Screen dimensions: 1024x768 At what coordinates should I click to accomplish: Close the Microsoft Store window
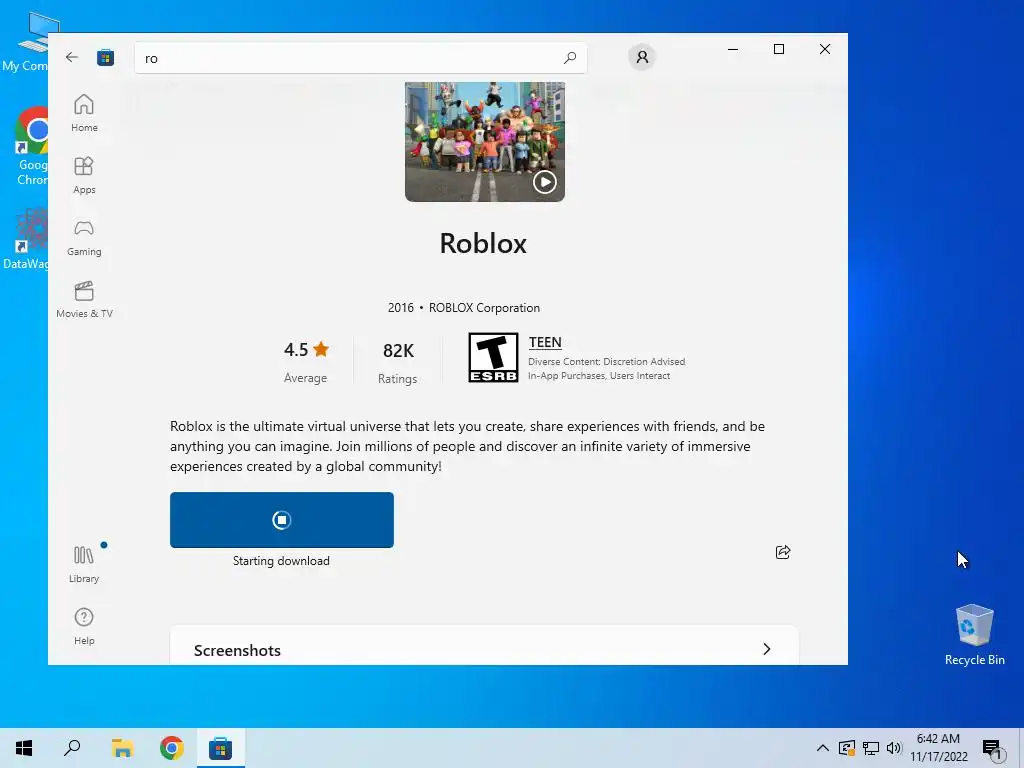(x=825, y=49)
